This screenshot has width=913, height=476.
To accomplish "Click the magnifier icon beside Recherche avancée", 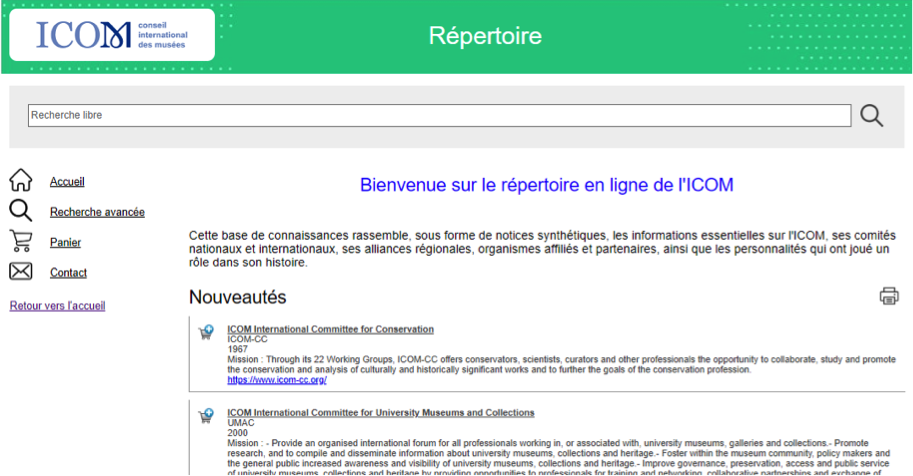I will [x=20, y=210].
